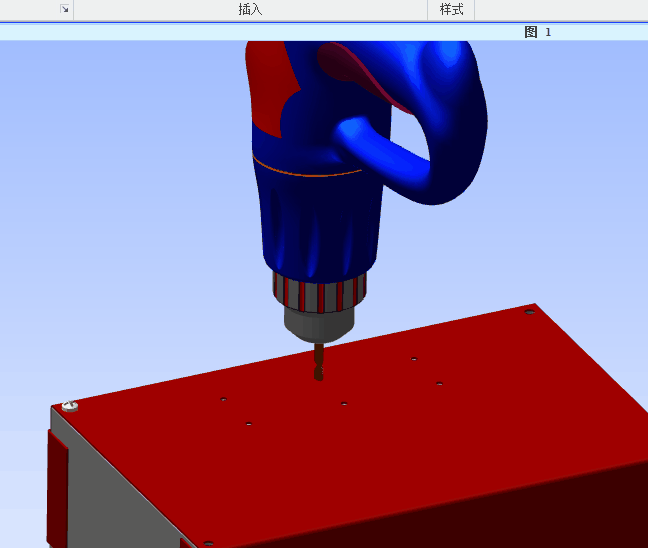Click the silver screw on box corner
Screen dimensions: 648x548
pyautogui.click(x=70, y=406)
